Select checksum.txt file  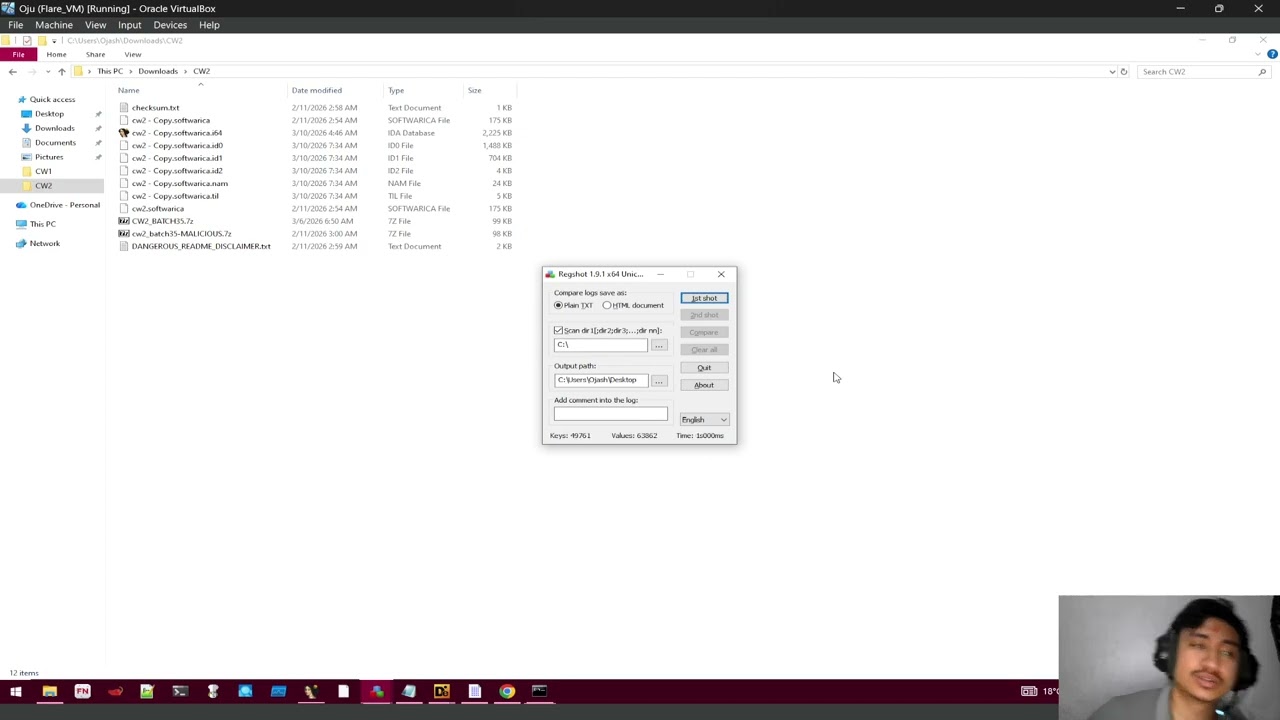[155, 108]
